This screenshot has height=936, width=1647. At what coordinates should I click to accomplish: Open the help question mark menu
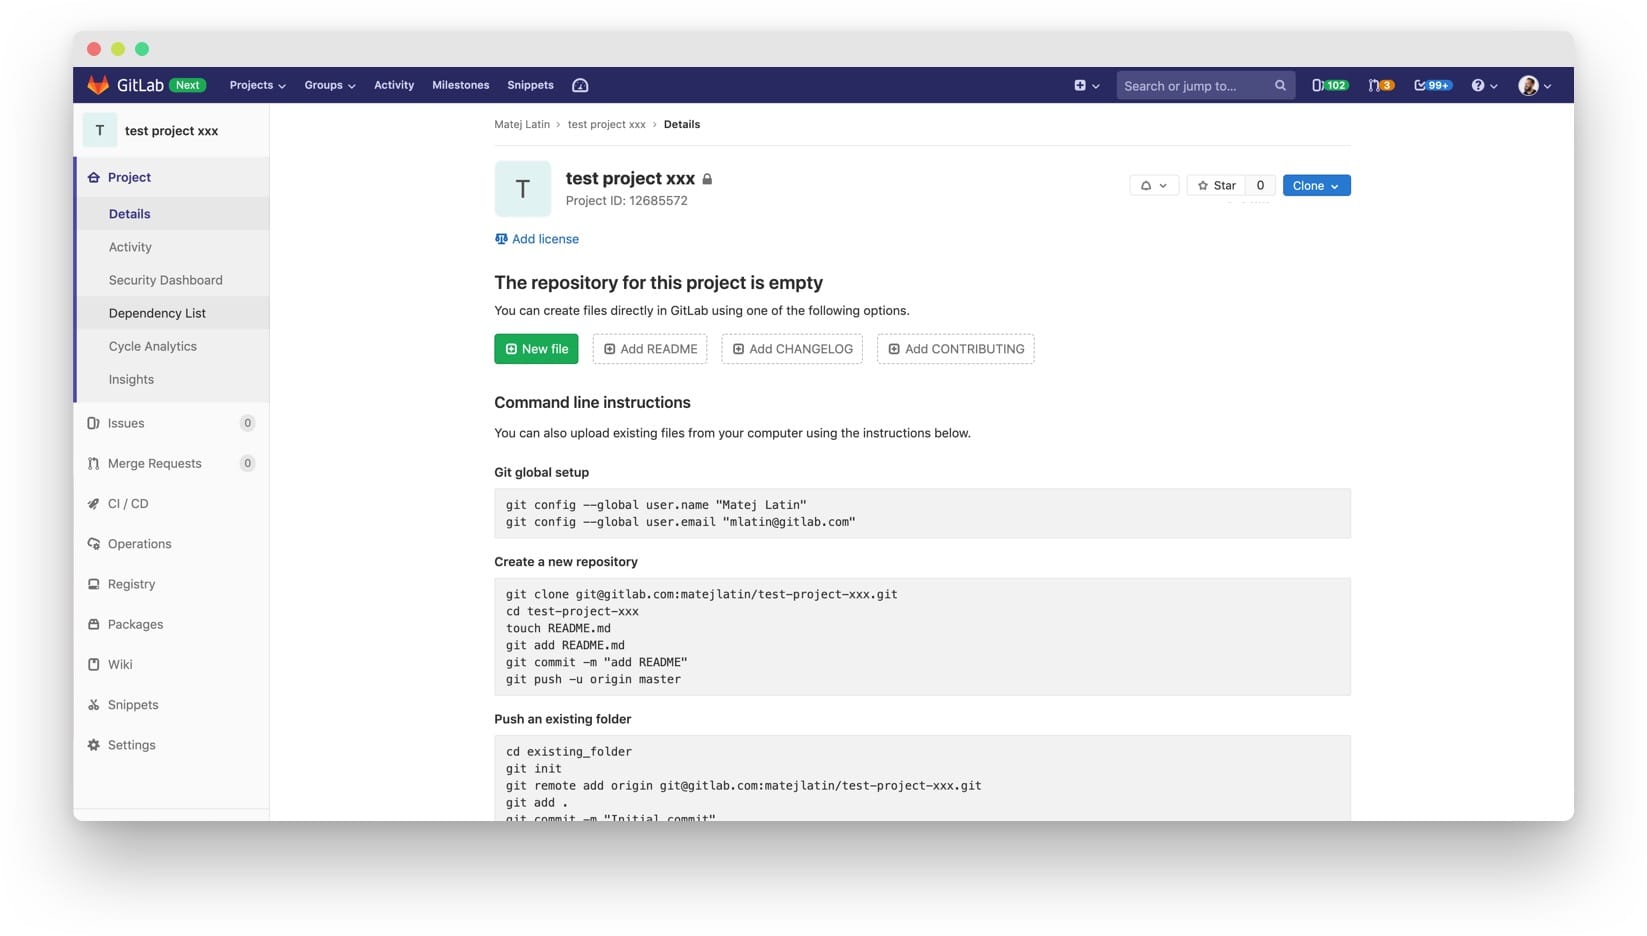point(1484,85)
